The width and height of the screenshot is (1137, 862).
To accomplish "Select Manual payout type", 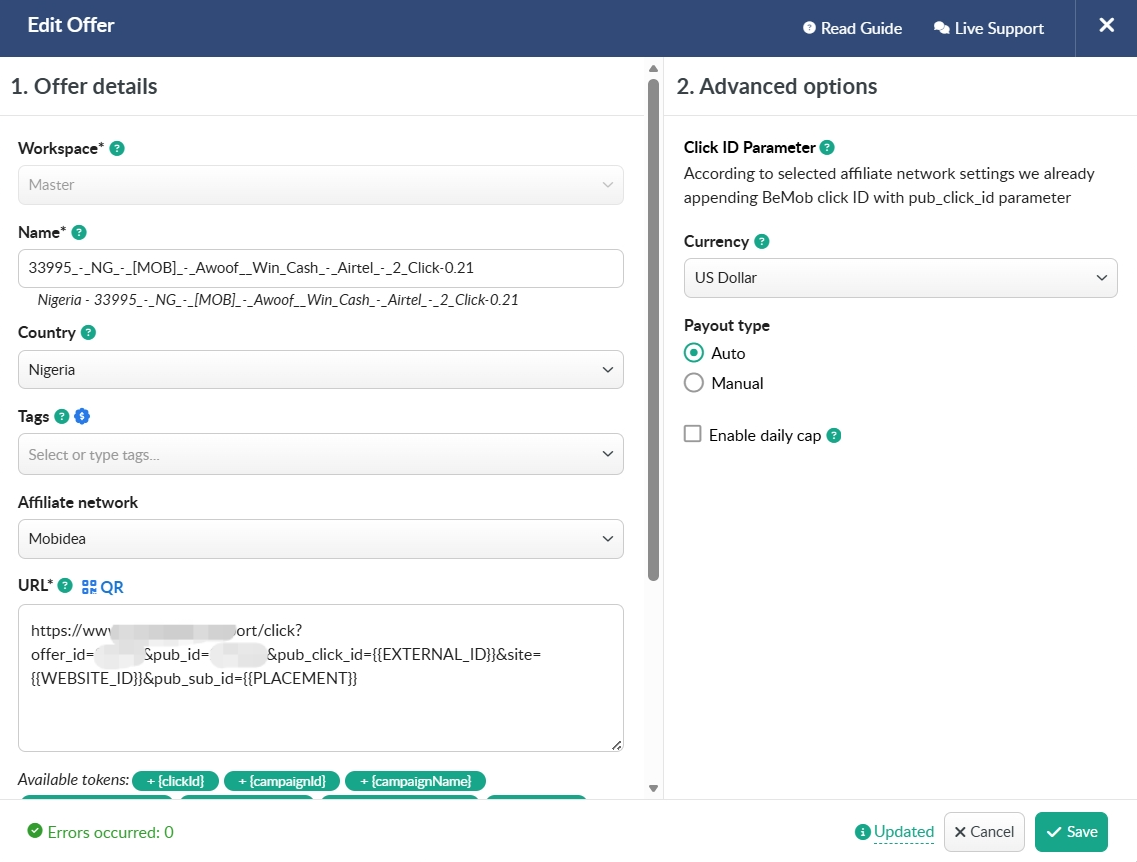I will point(694,383).
